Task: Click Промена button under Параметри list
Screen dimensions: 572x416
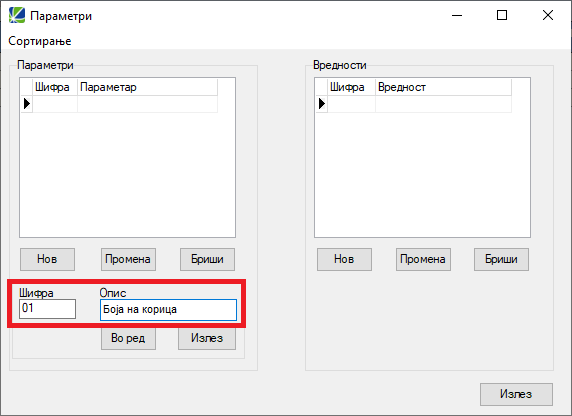Action: pos(128,259)
